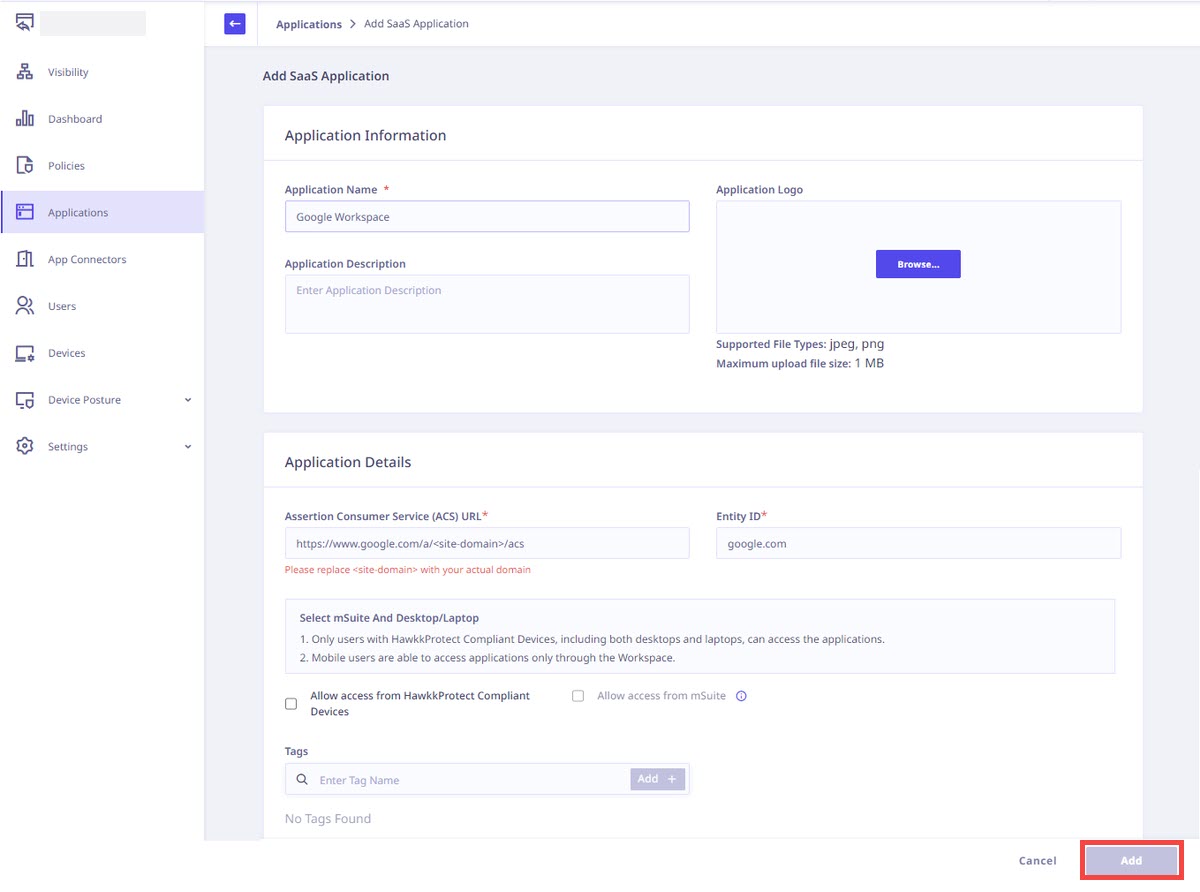Click the Application Name field
Viewport: 1200px width, 892px height.
pyautogui.click(x=487, y=217)
